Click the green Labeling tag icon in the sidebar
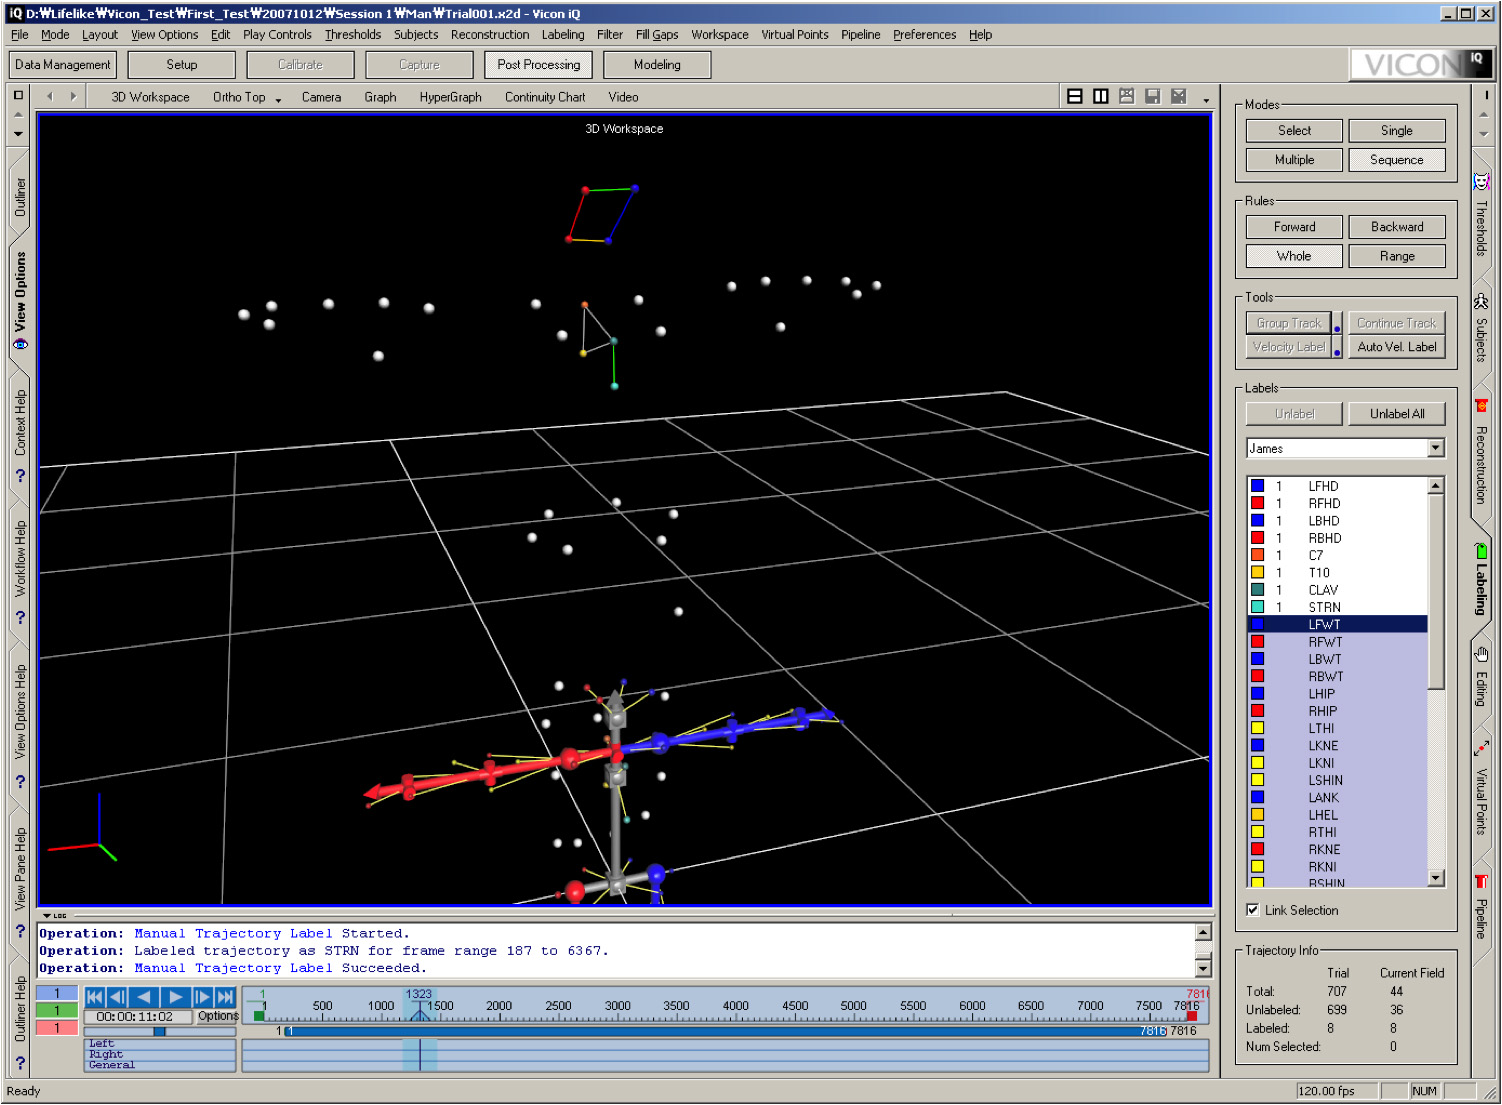Image resolution: width=1502 pixels, height=1105 pixels. [1482, 551]
